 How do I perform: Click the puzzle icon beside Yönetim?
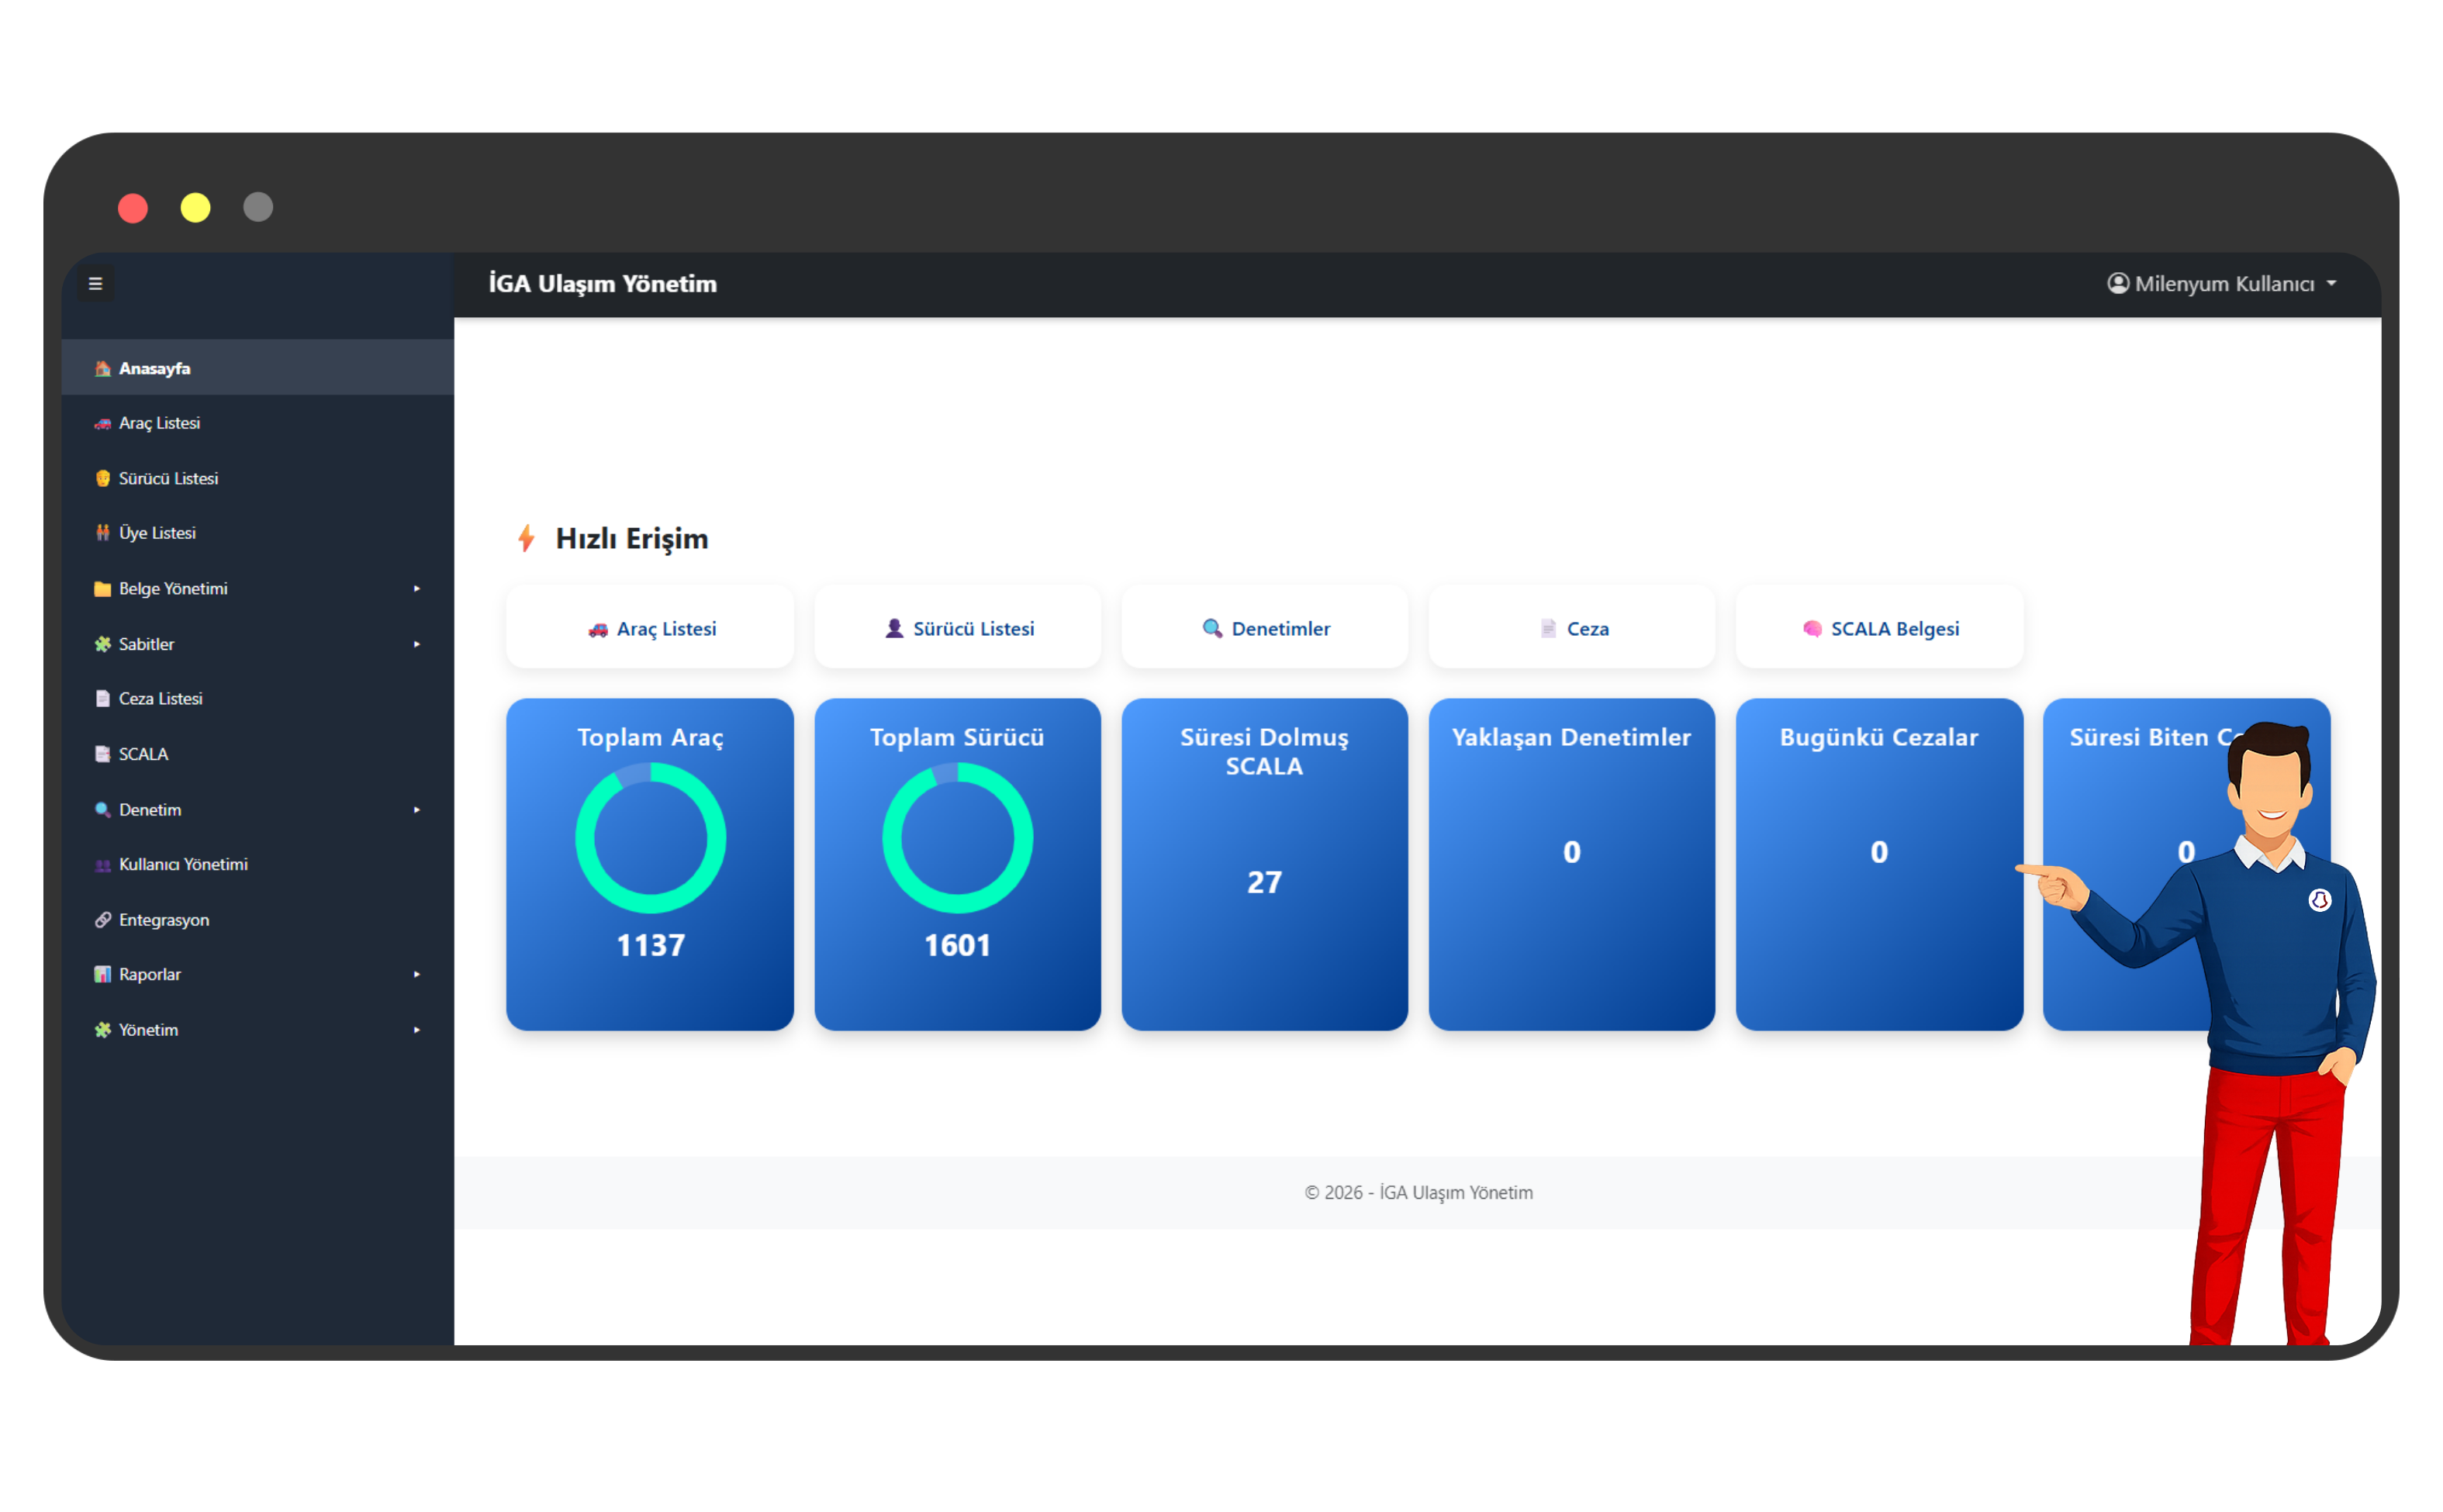tap(102, 1029)
